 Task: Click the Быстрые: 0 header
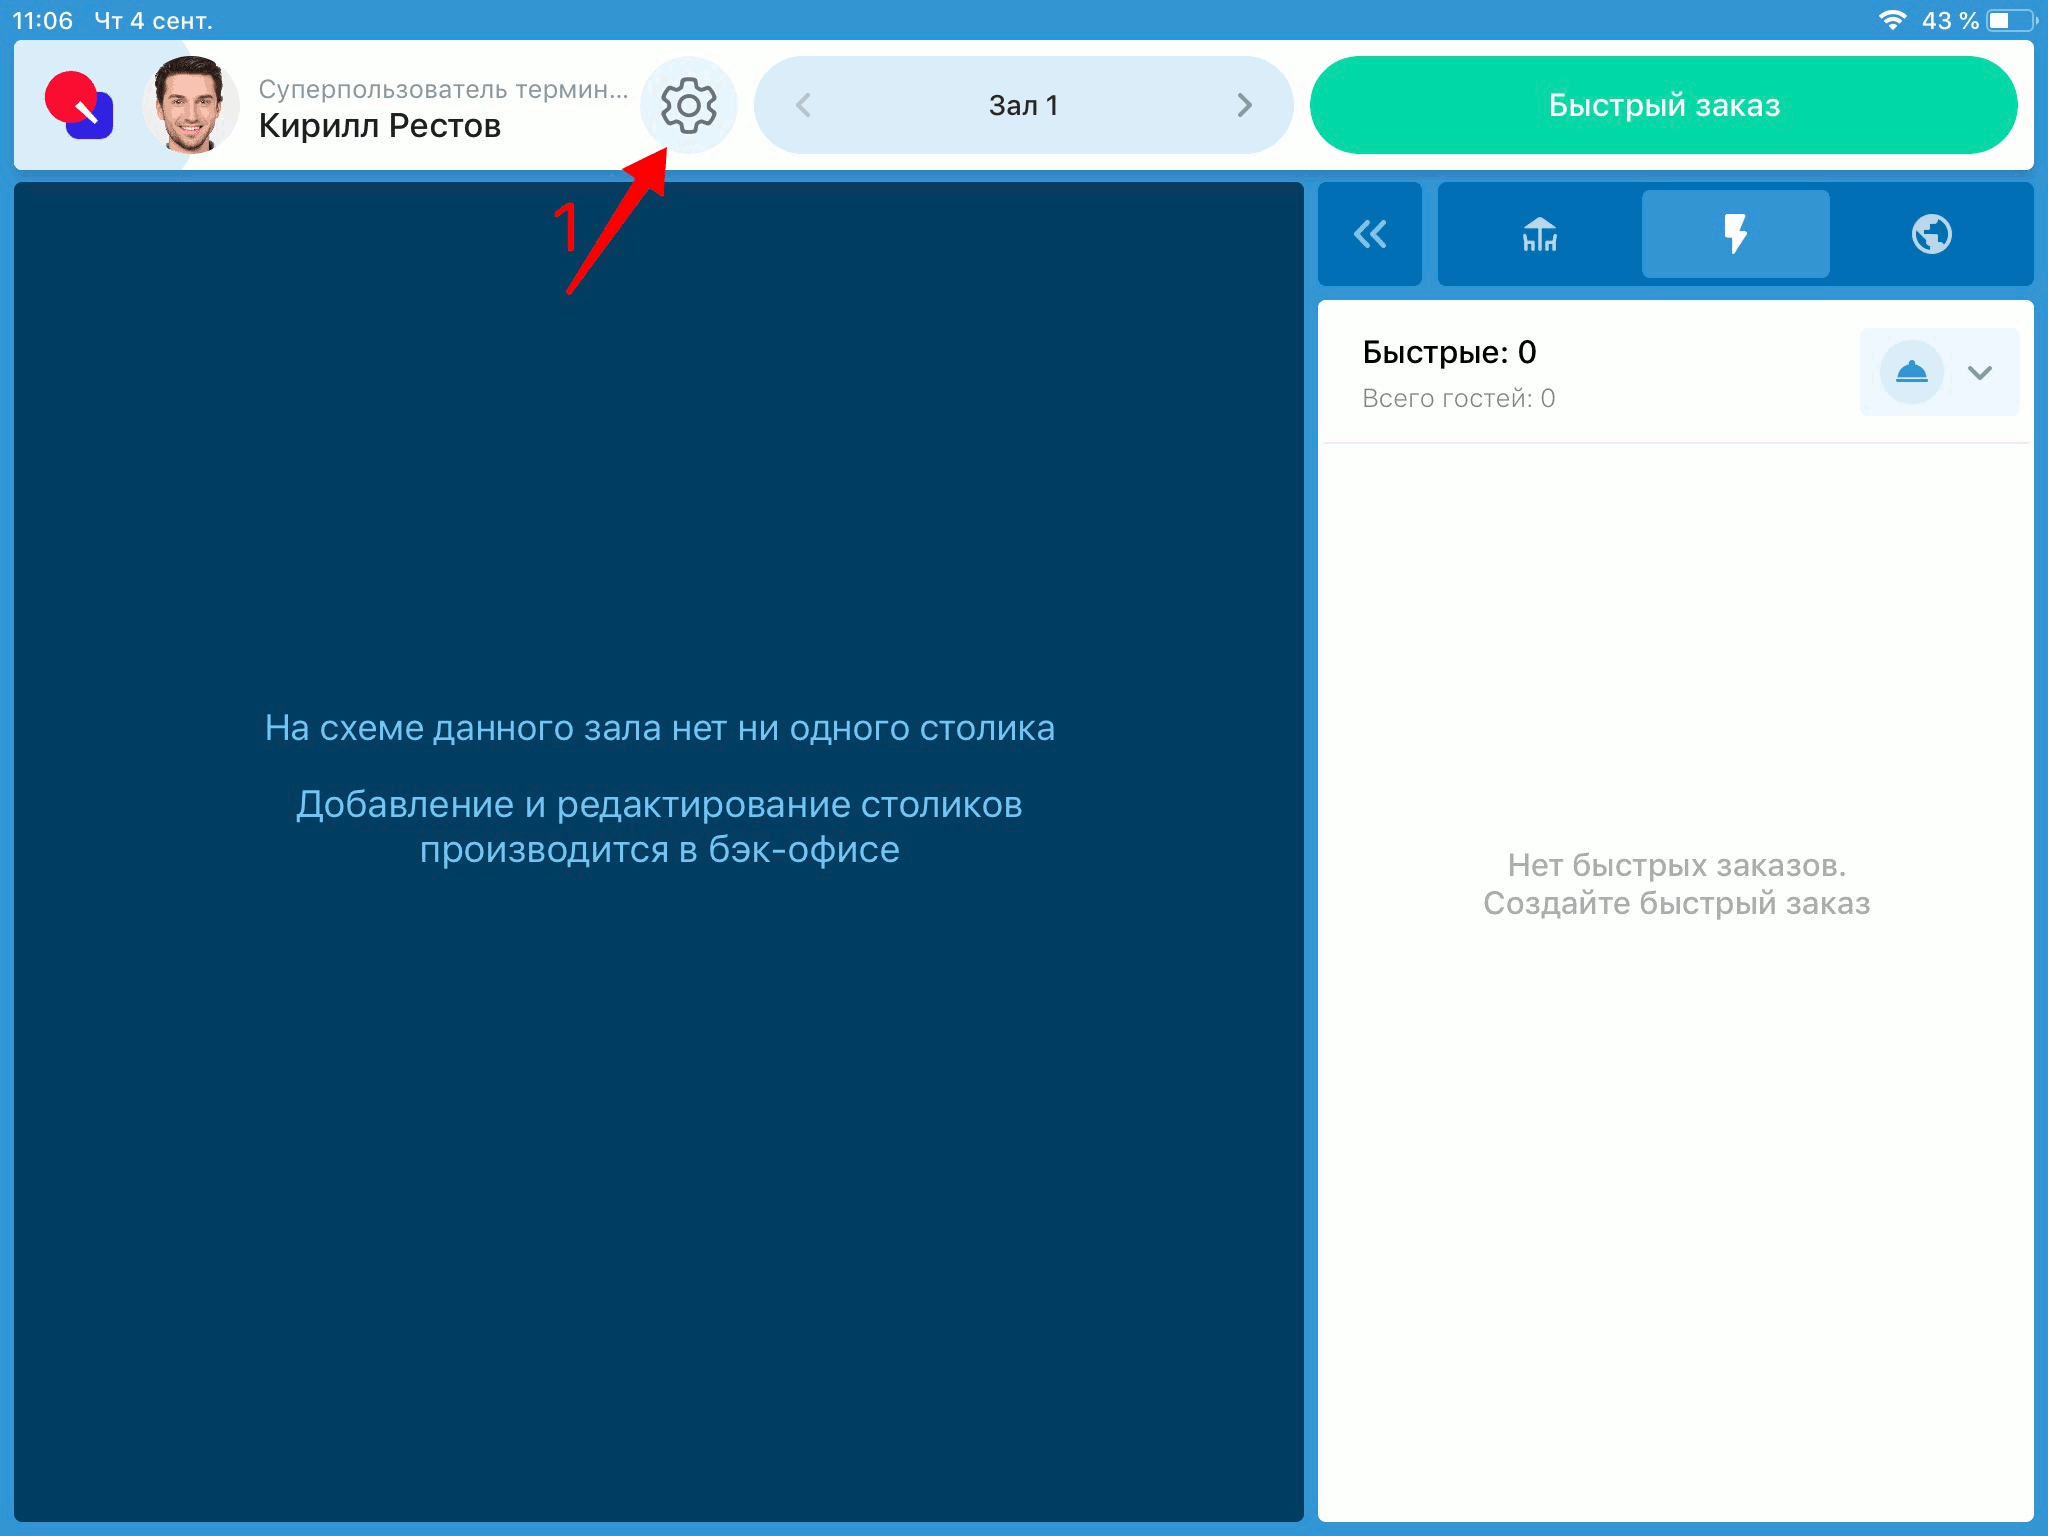pyautogui.click(x=1449, y=352)
